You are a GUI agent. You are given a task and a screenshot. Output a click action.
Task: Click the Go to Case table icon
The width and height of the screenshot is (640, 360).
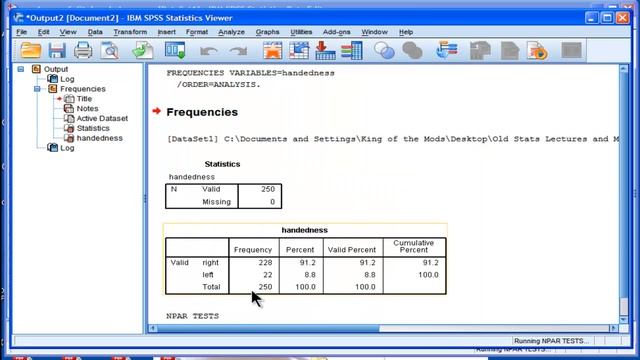click(299, 51)
